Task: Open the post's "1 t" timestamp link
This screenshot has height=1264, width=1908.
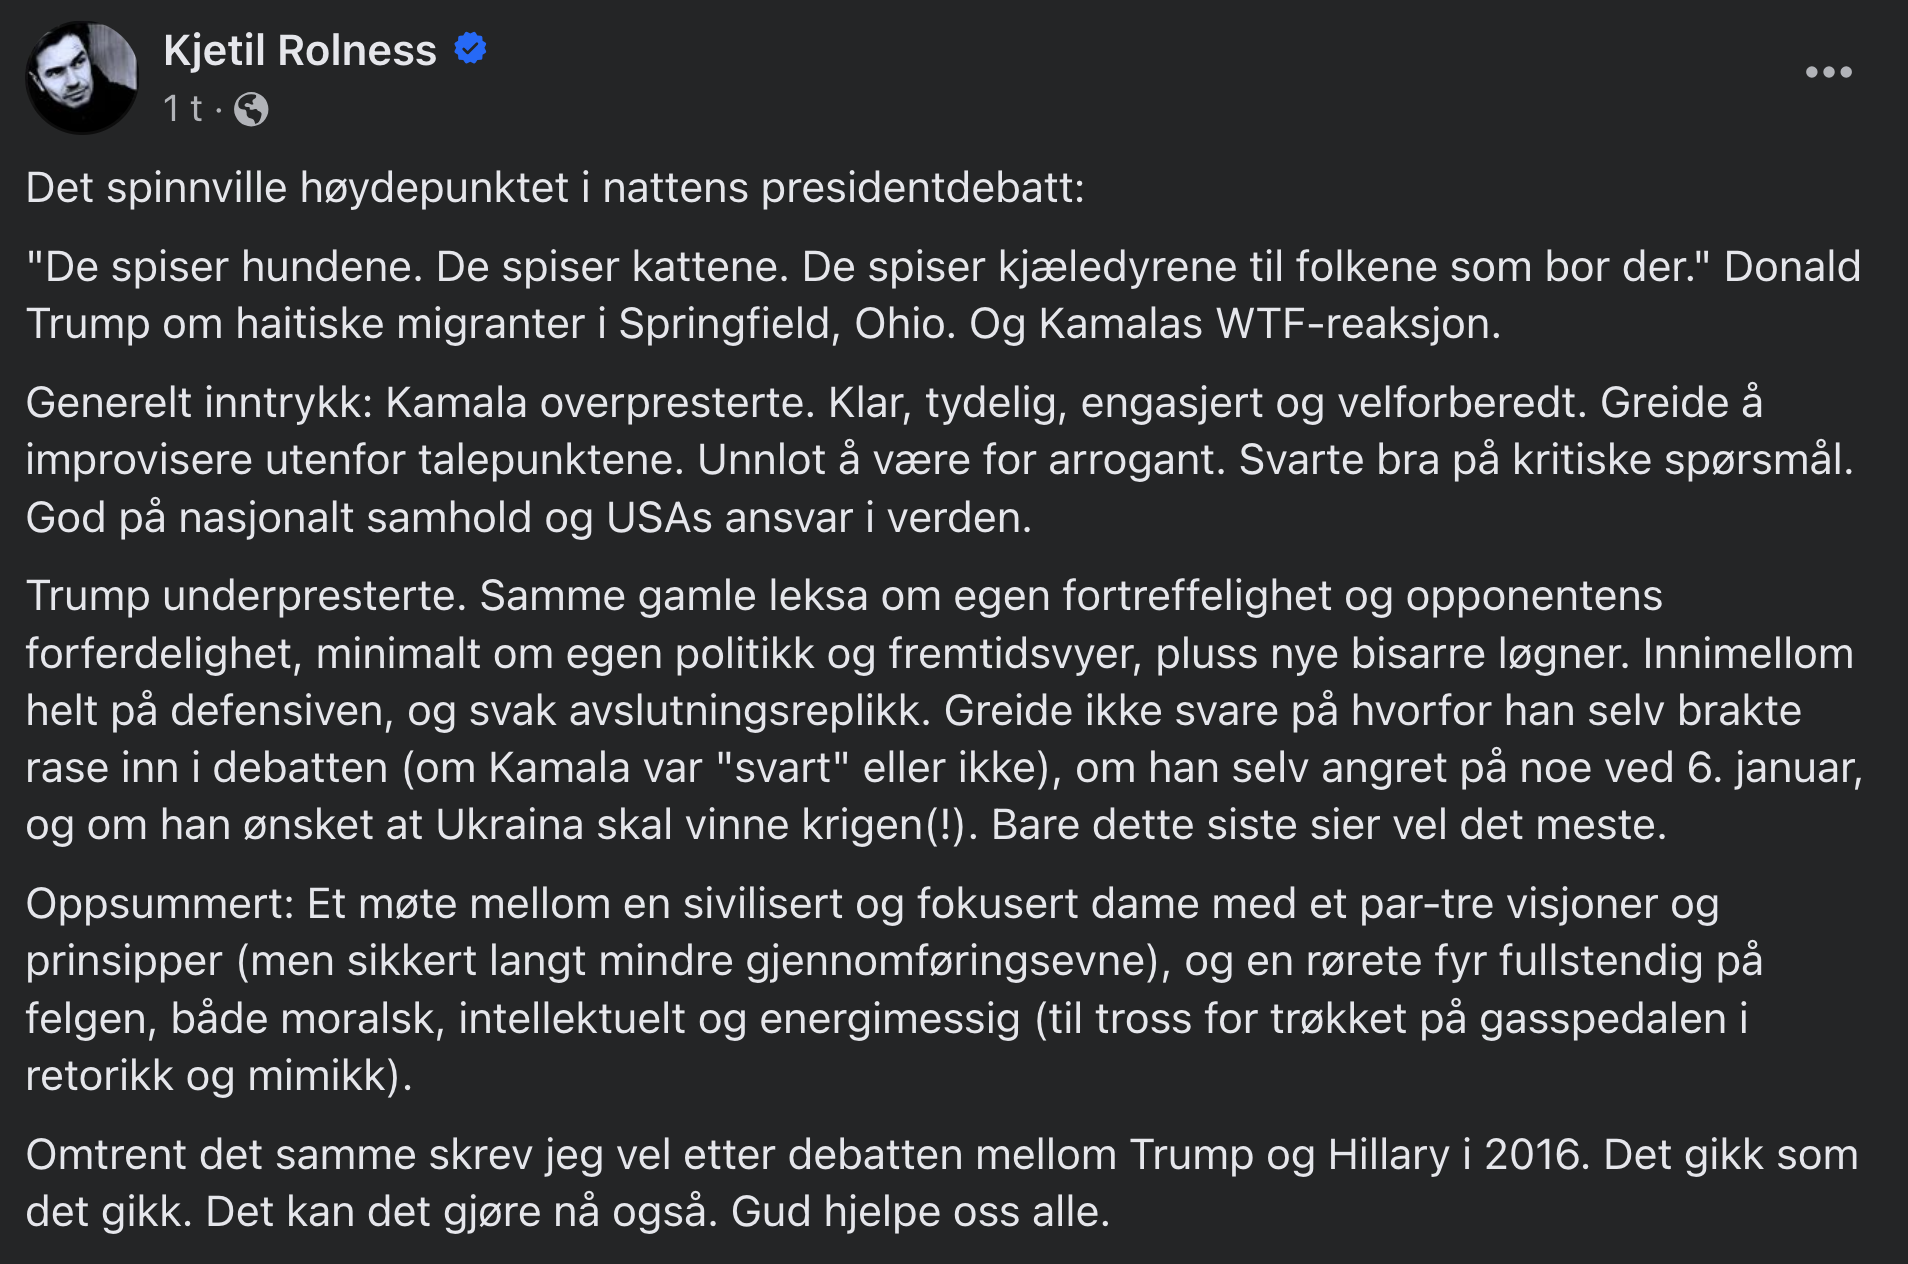Action: click(x=183, y=108)
